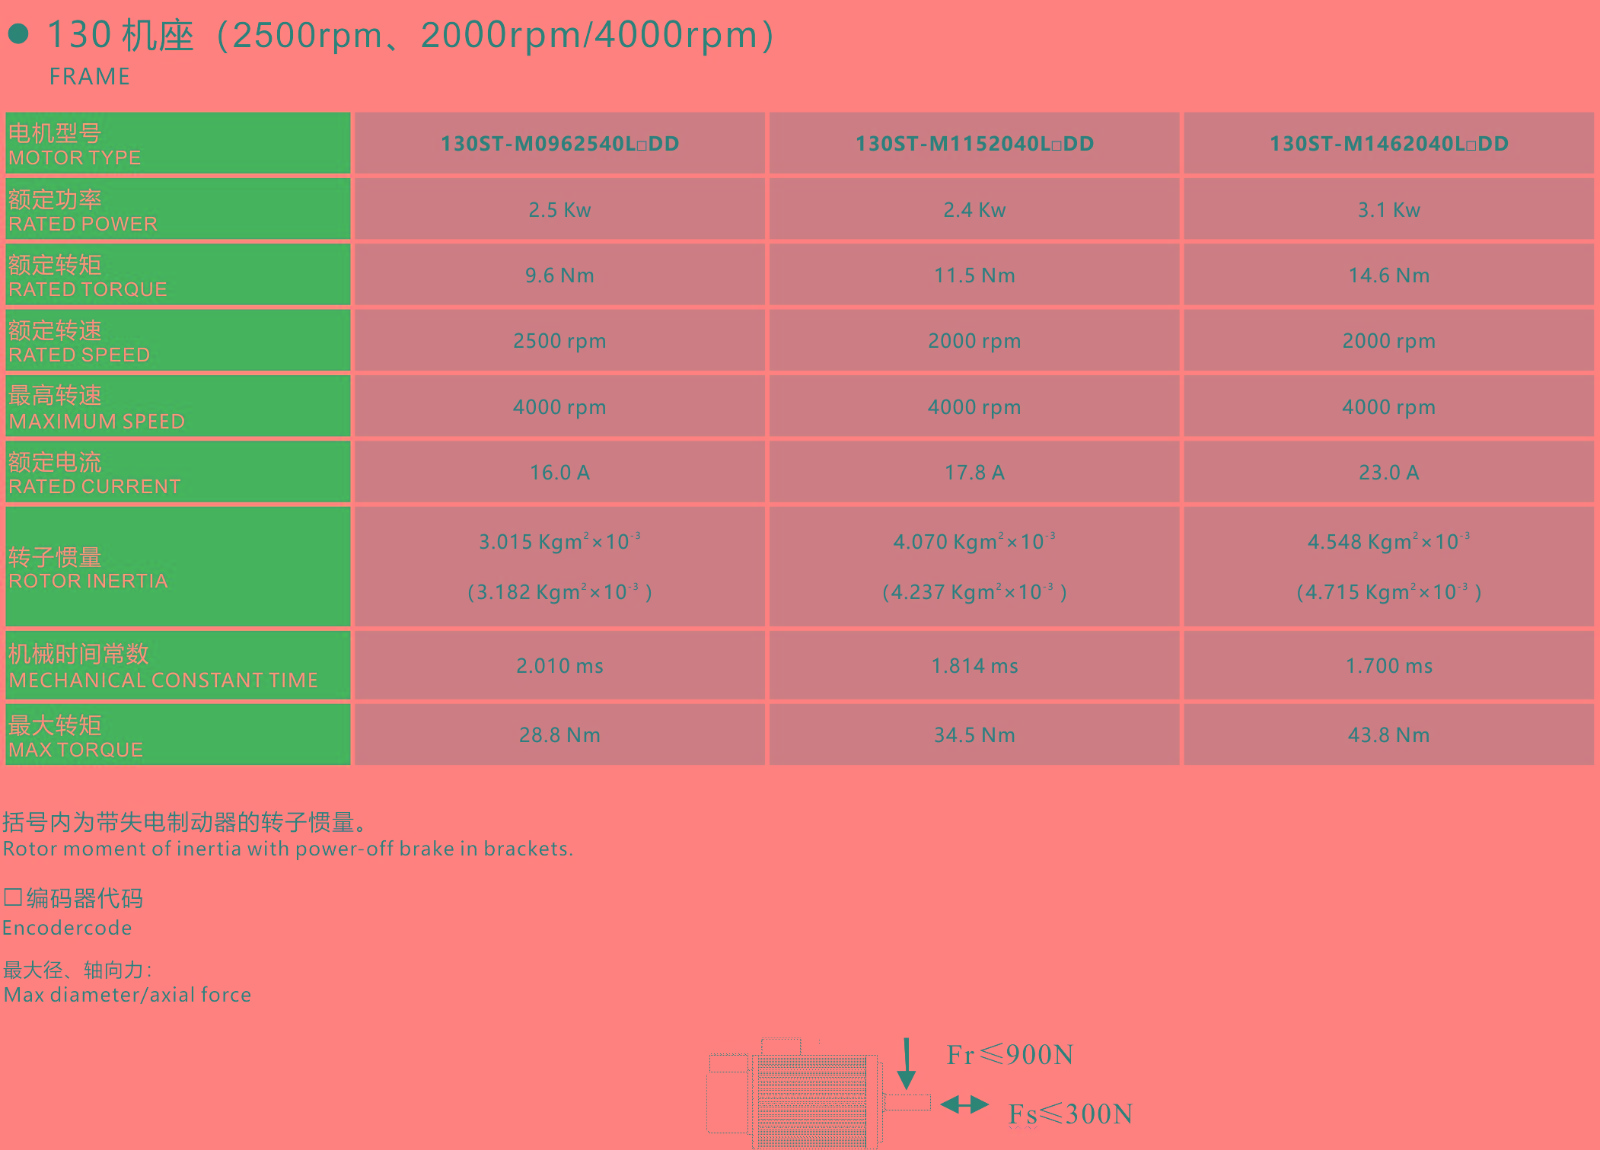Image resolution: width=1600 pixels, height=1150 pixels.
Task: Click the double-headed axial force arrow
Action: click(964, 1105)
